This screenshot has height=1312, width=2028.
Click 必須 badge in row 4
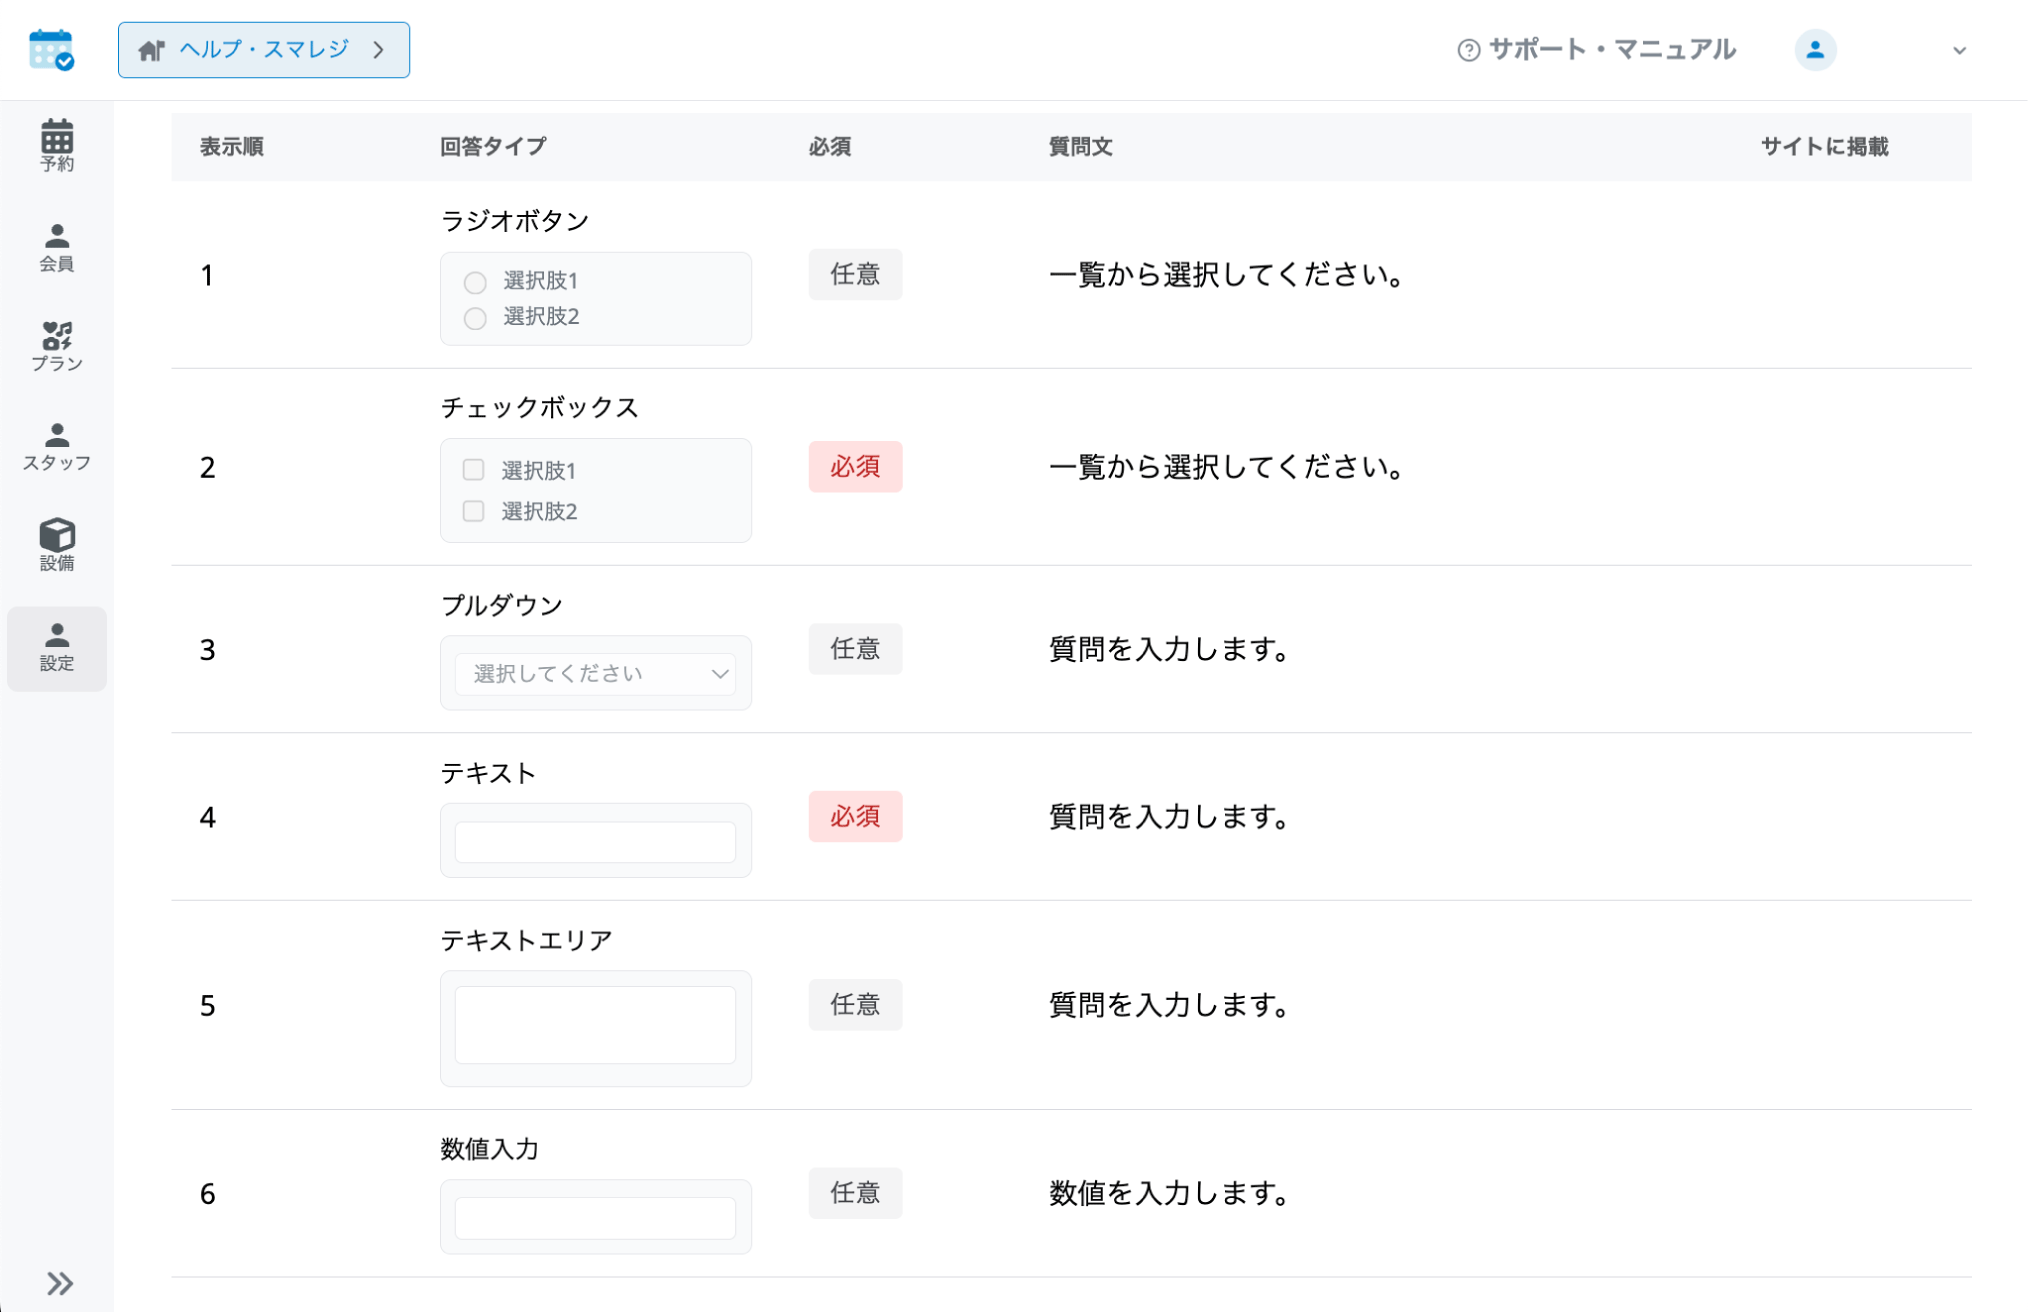click(x=855, y=816)
